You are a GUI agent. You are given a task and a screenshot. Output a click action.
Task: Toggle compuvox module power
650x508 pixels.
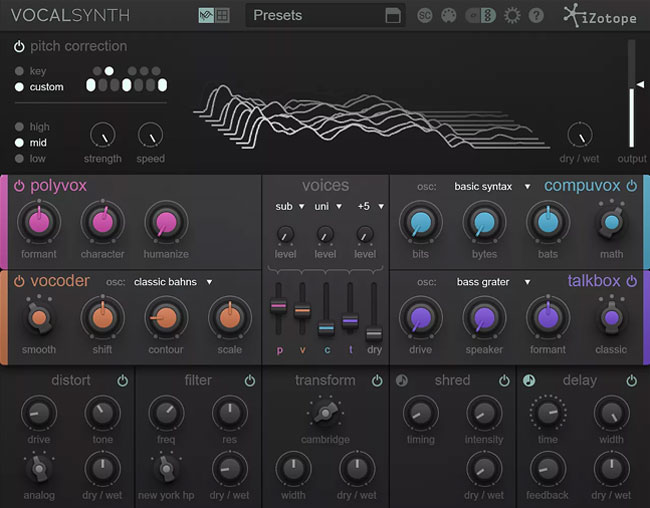pyautogui.click(x=631, y=186)
